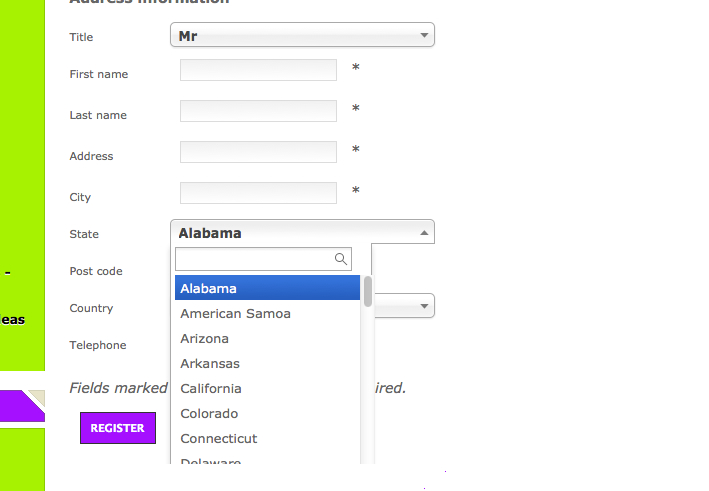This screenshot has width=709, height=491.
Task: Choose American Samoa from the list
Action: click(267, 313)
